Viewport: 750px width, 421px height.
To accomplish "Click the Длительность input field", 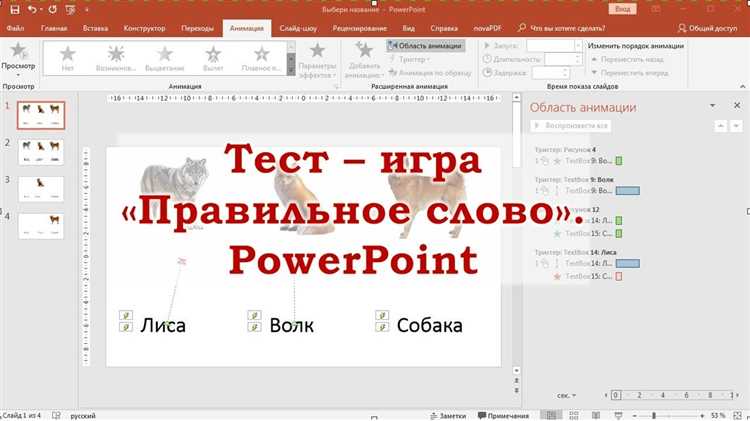I will 563,59.
